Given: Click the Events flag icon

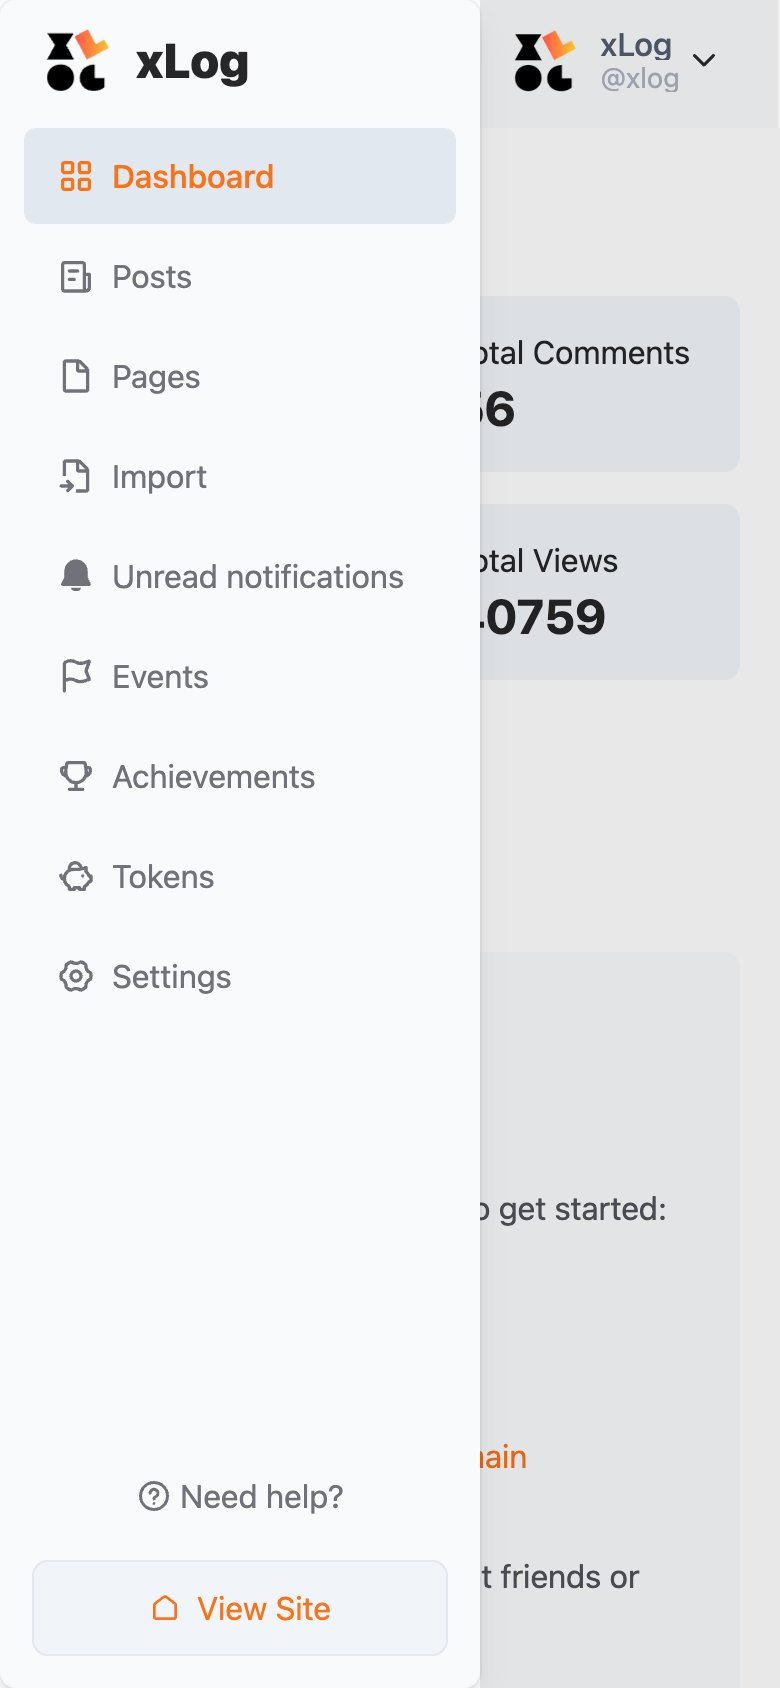Looking at the screenshot, I should (x=76, y=676).
